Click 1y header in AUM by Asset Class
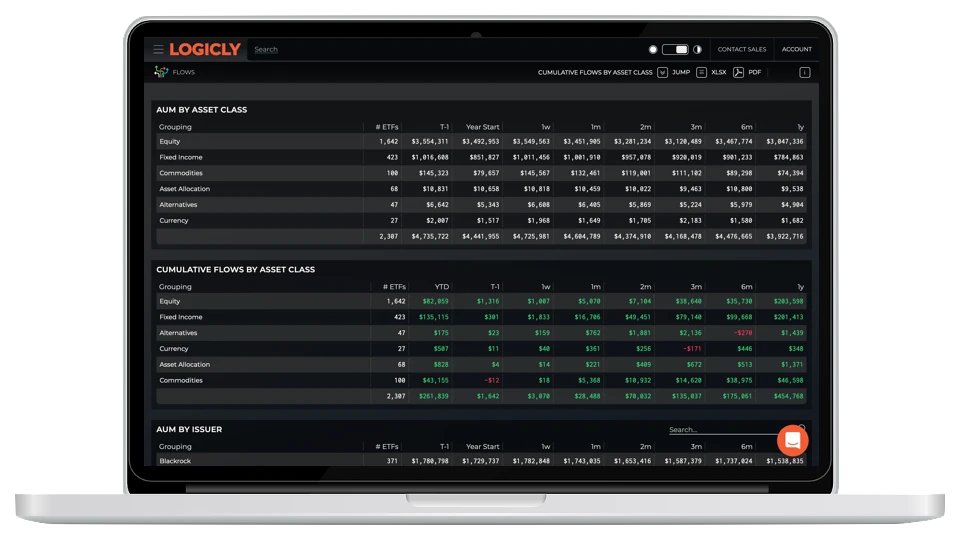This screenshot has height=540, width=960. (800, 127)
